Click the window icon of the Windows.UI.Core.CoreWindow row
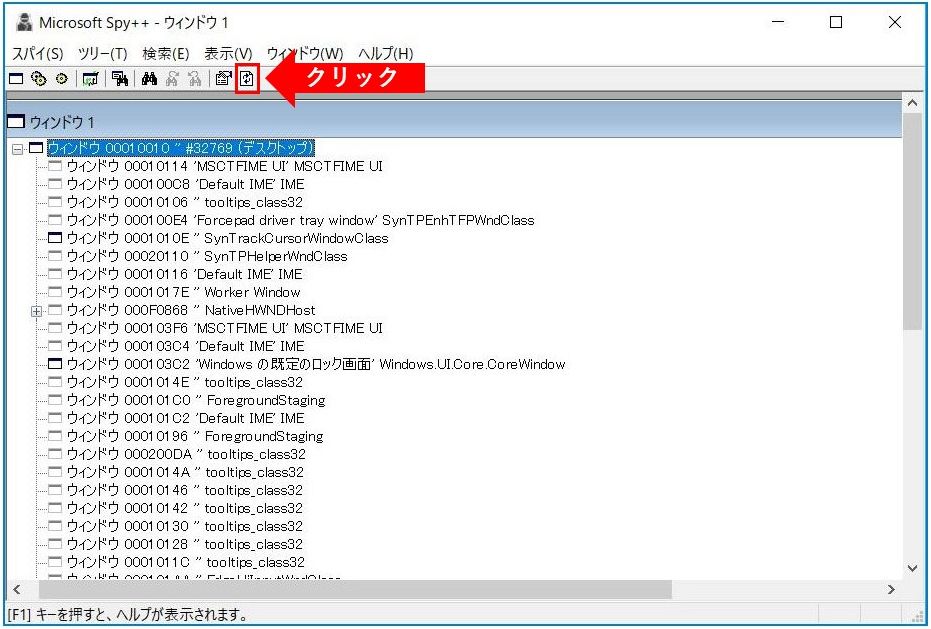The image size is (931, 629). point(55,364)
